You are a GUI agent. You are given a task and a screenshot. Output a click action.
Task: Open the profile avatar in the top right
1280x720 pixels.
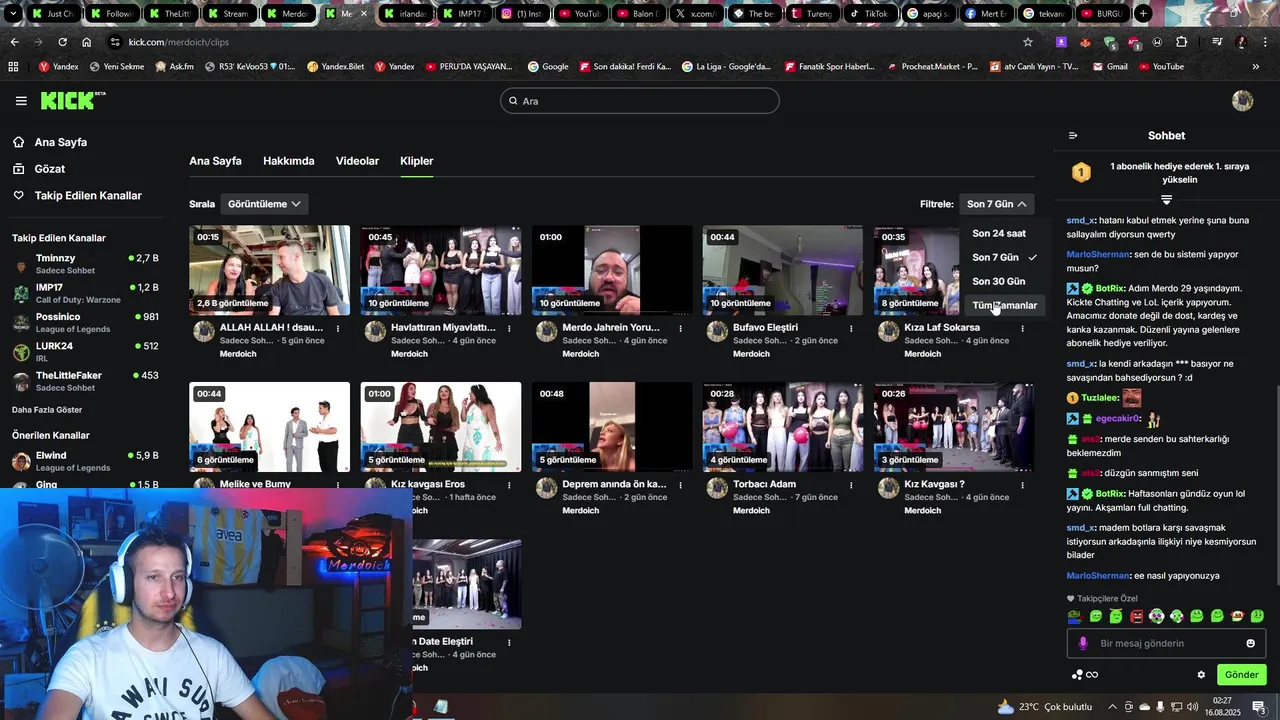(x=1243, y=100)
